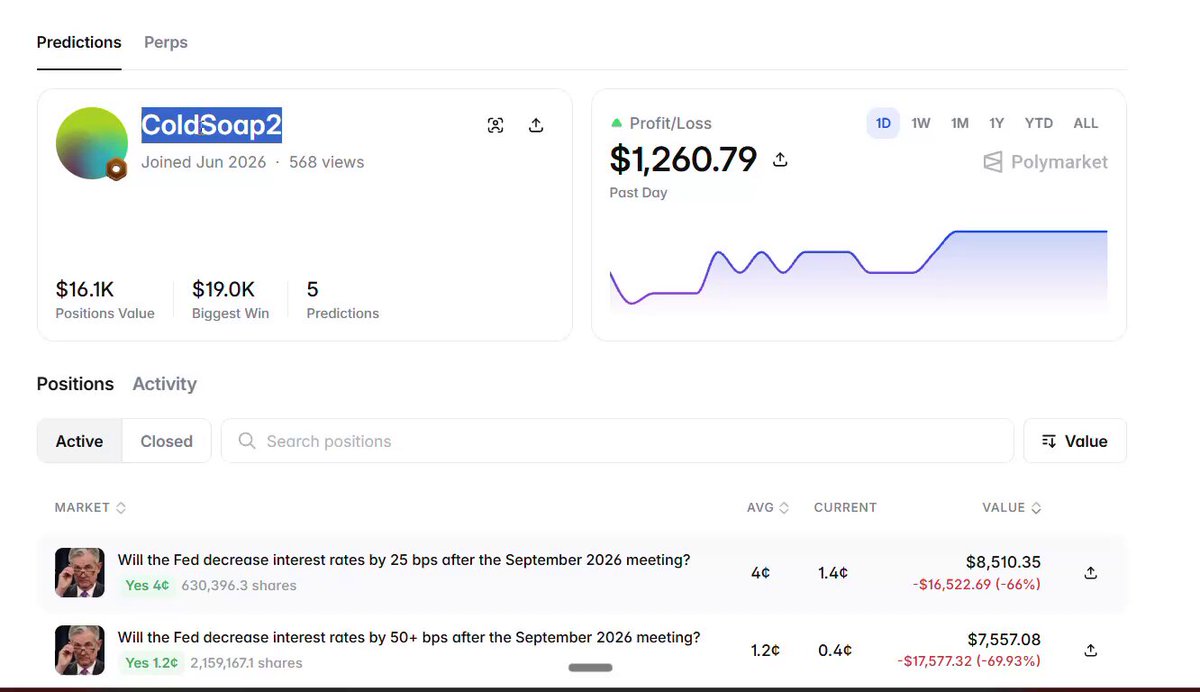
Task: Share the ColdSoap2 profile via upload icon
Action: (x=536, y=125)
